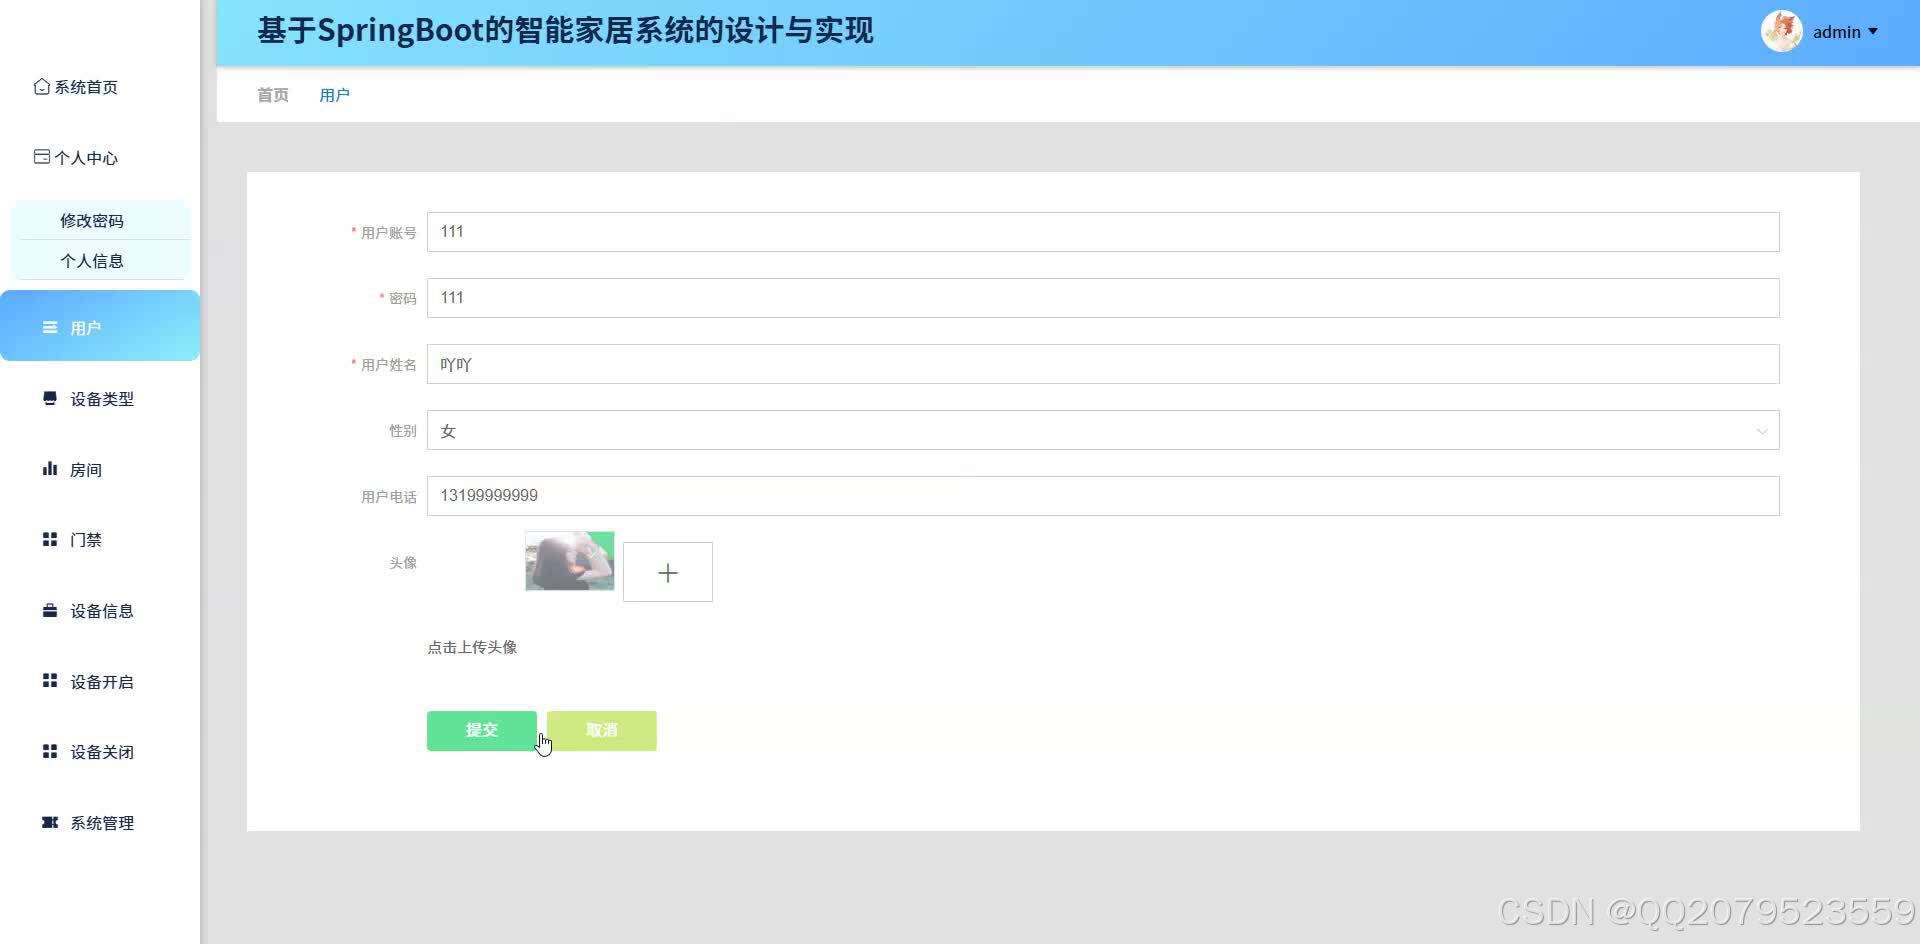Switch to the 首页 breadcrumb tab

(x=272, y=94)
